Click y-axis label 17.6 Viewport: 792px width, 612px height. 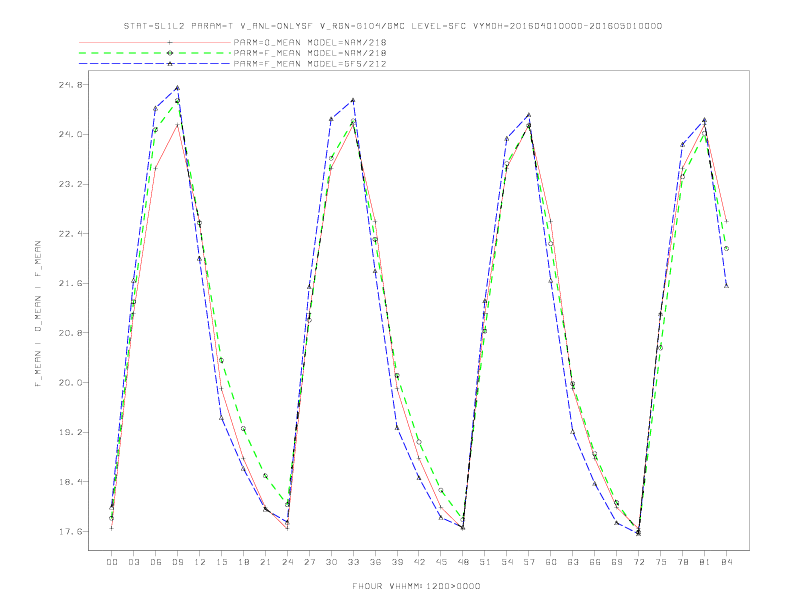coord(70,531)
